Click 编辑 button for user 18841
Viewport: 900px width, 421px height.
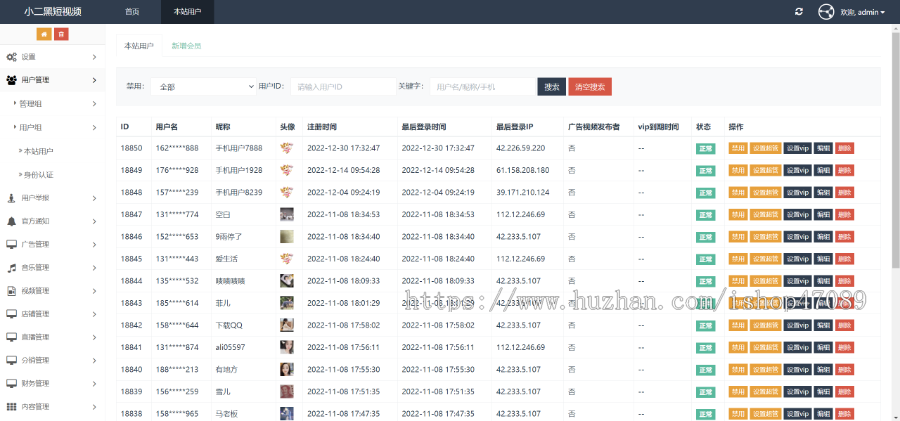click(x=824, y=347)
